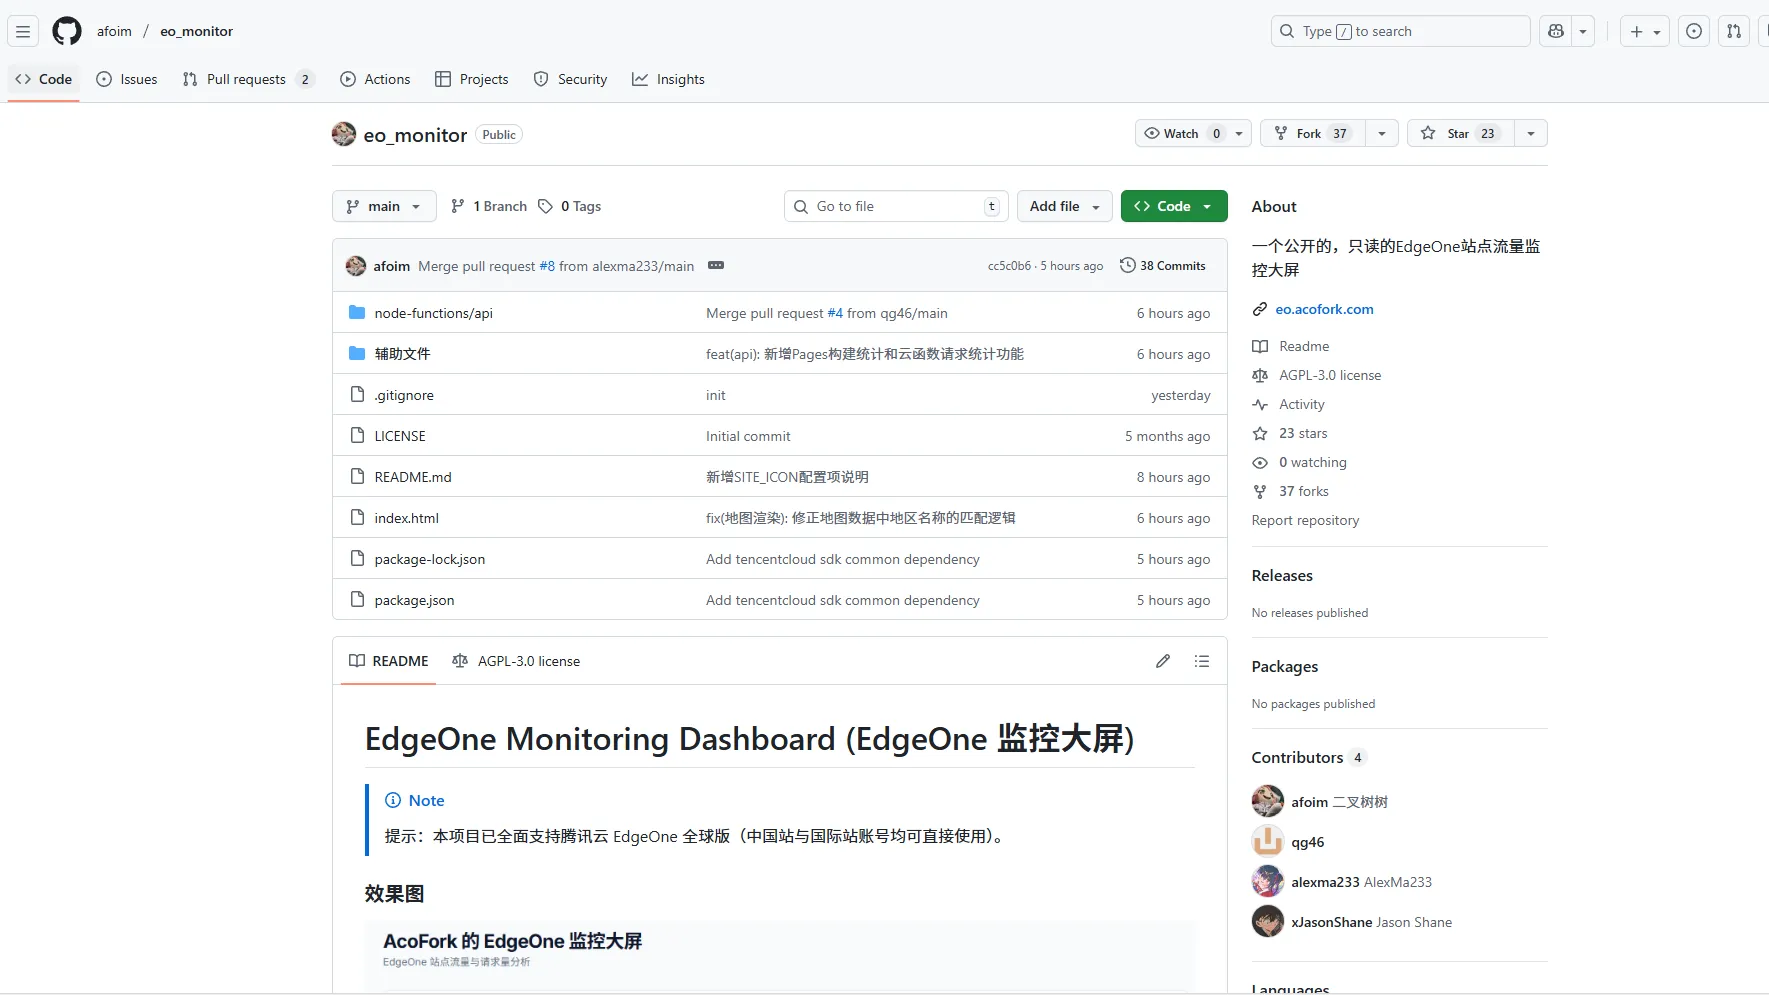This screenshot has height=995, width=1769.
Task: Switch to the Issues tab
Action: click(127, 79)
